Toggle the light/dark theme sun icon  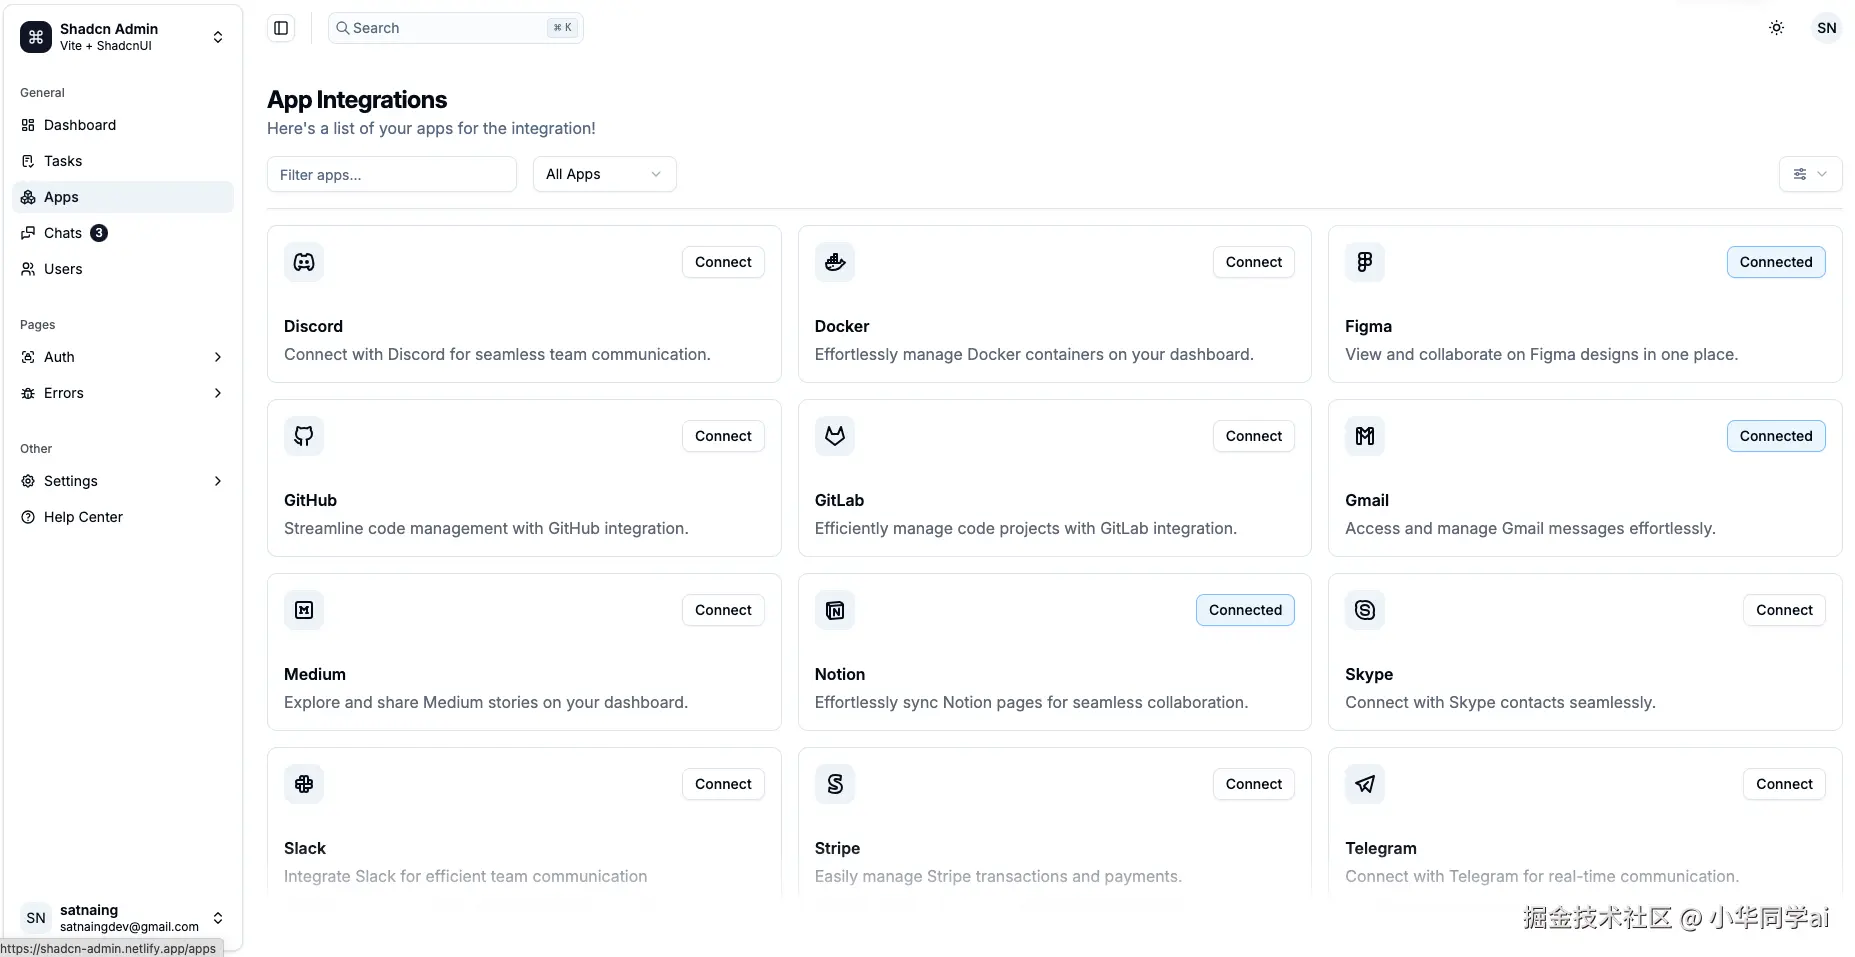1776,28
